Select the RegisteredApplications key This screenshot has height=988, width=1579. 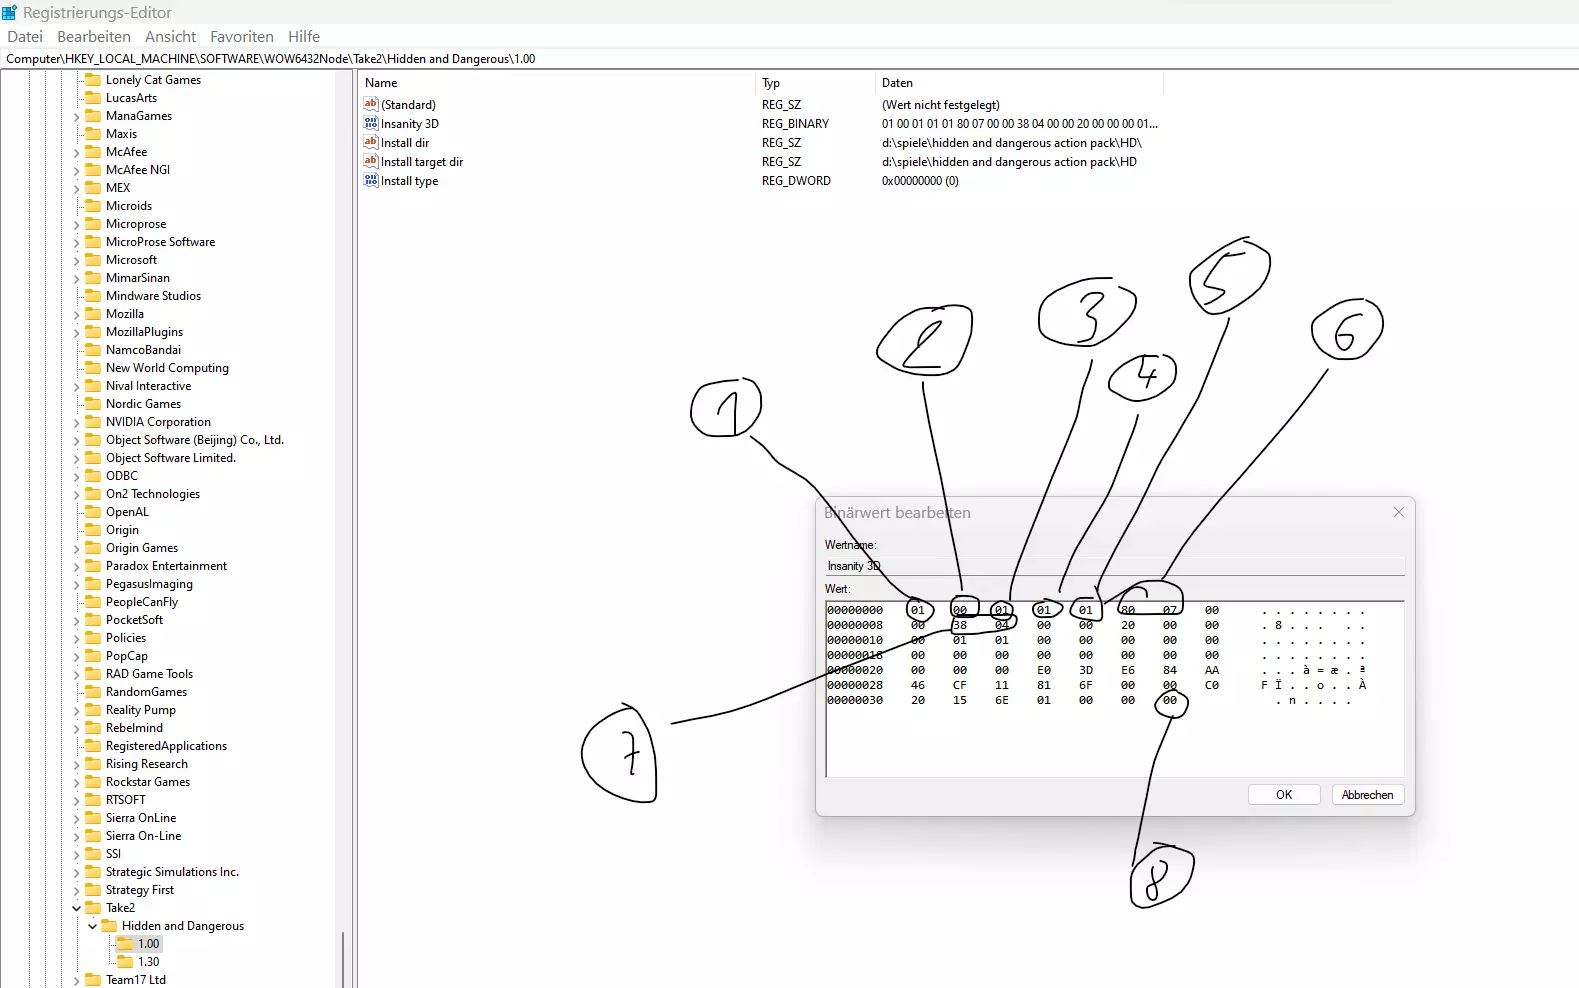(166, 746)
